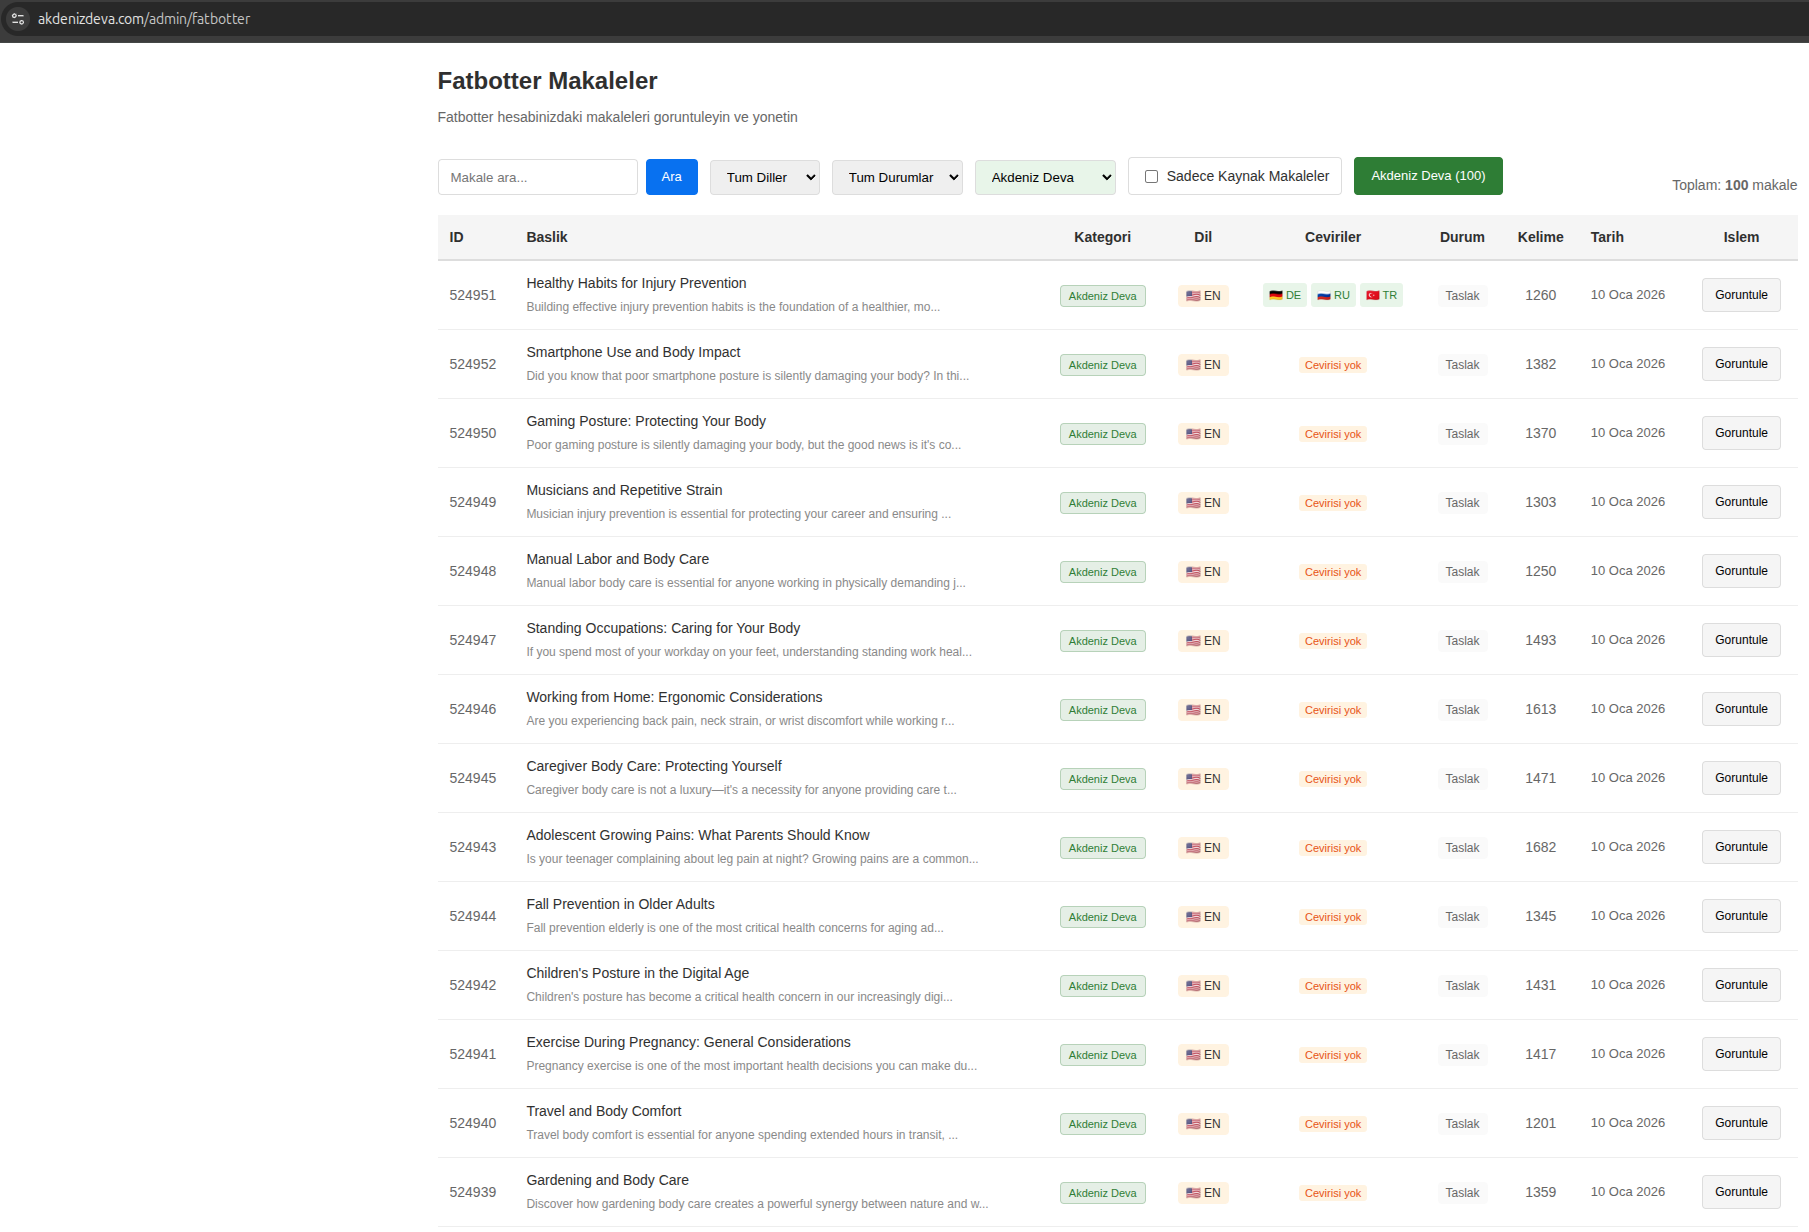Image resolution: width=1809 pixels, height=1232 pixels.
Task: Open Goruntule for Musicians and Repetitive Strain
Action: (x=1741, y=502)
